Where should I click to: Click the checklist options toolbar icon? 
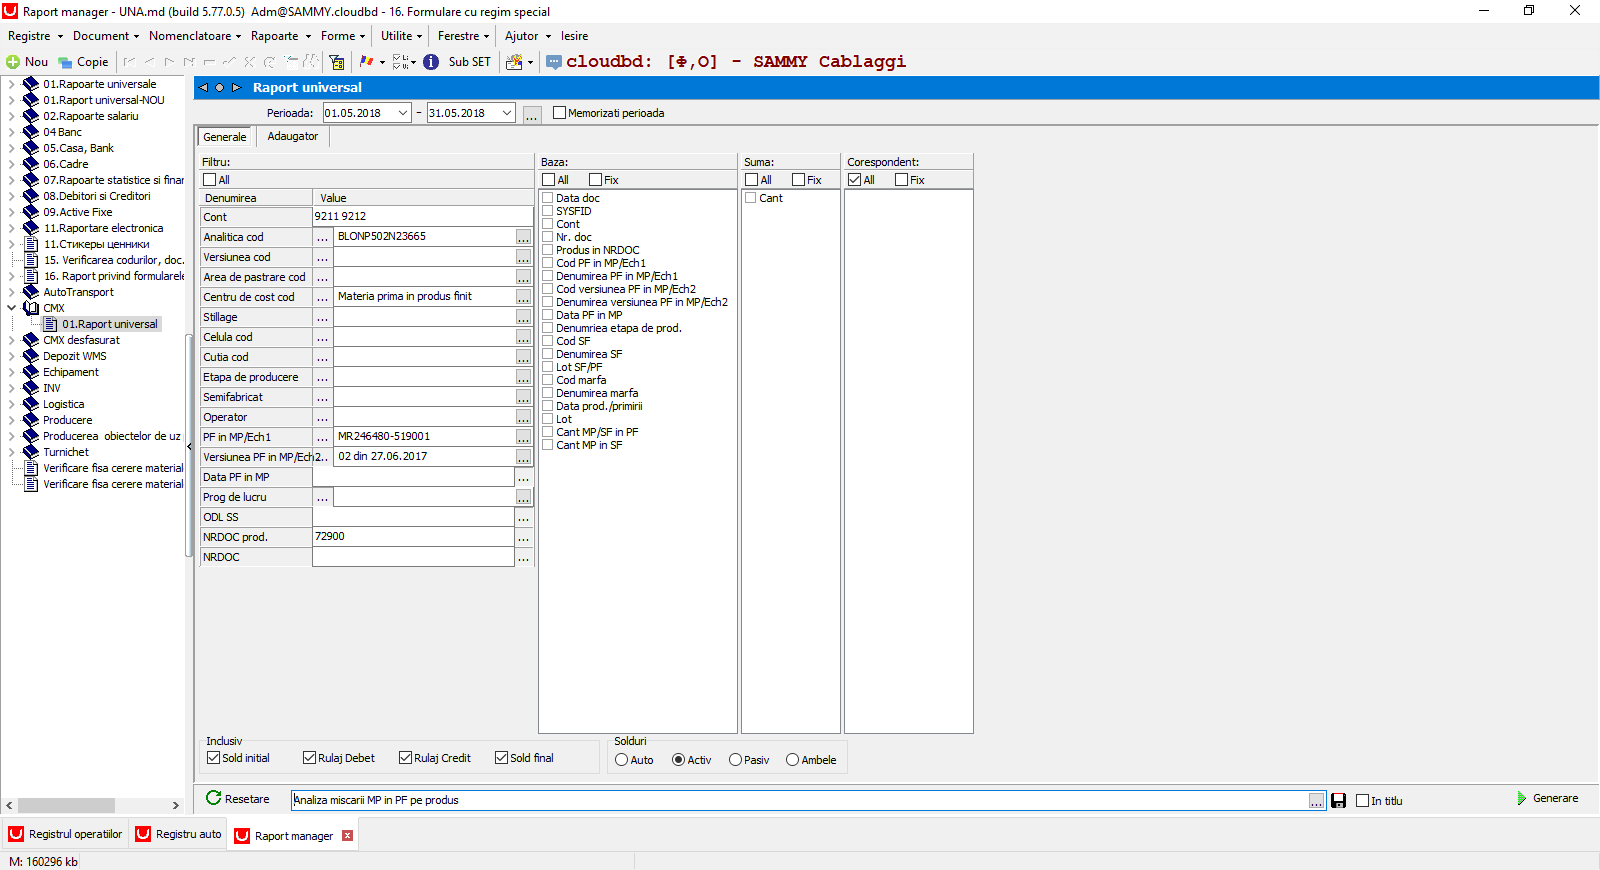400,62
